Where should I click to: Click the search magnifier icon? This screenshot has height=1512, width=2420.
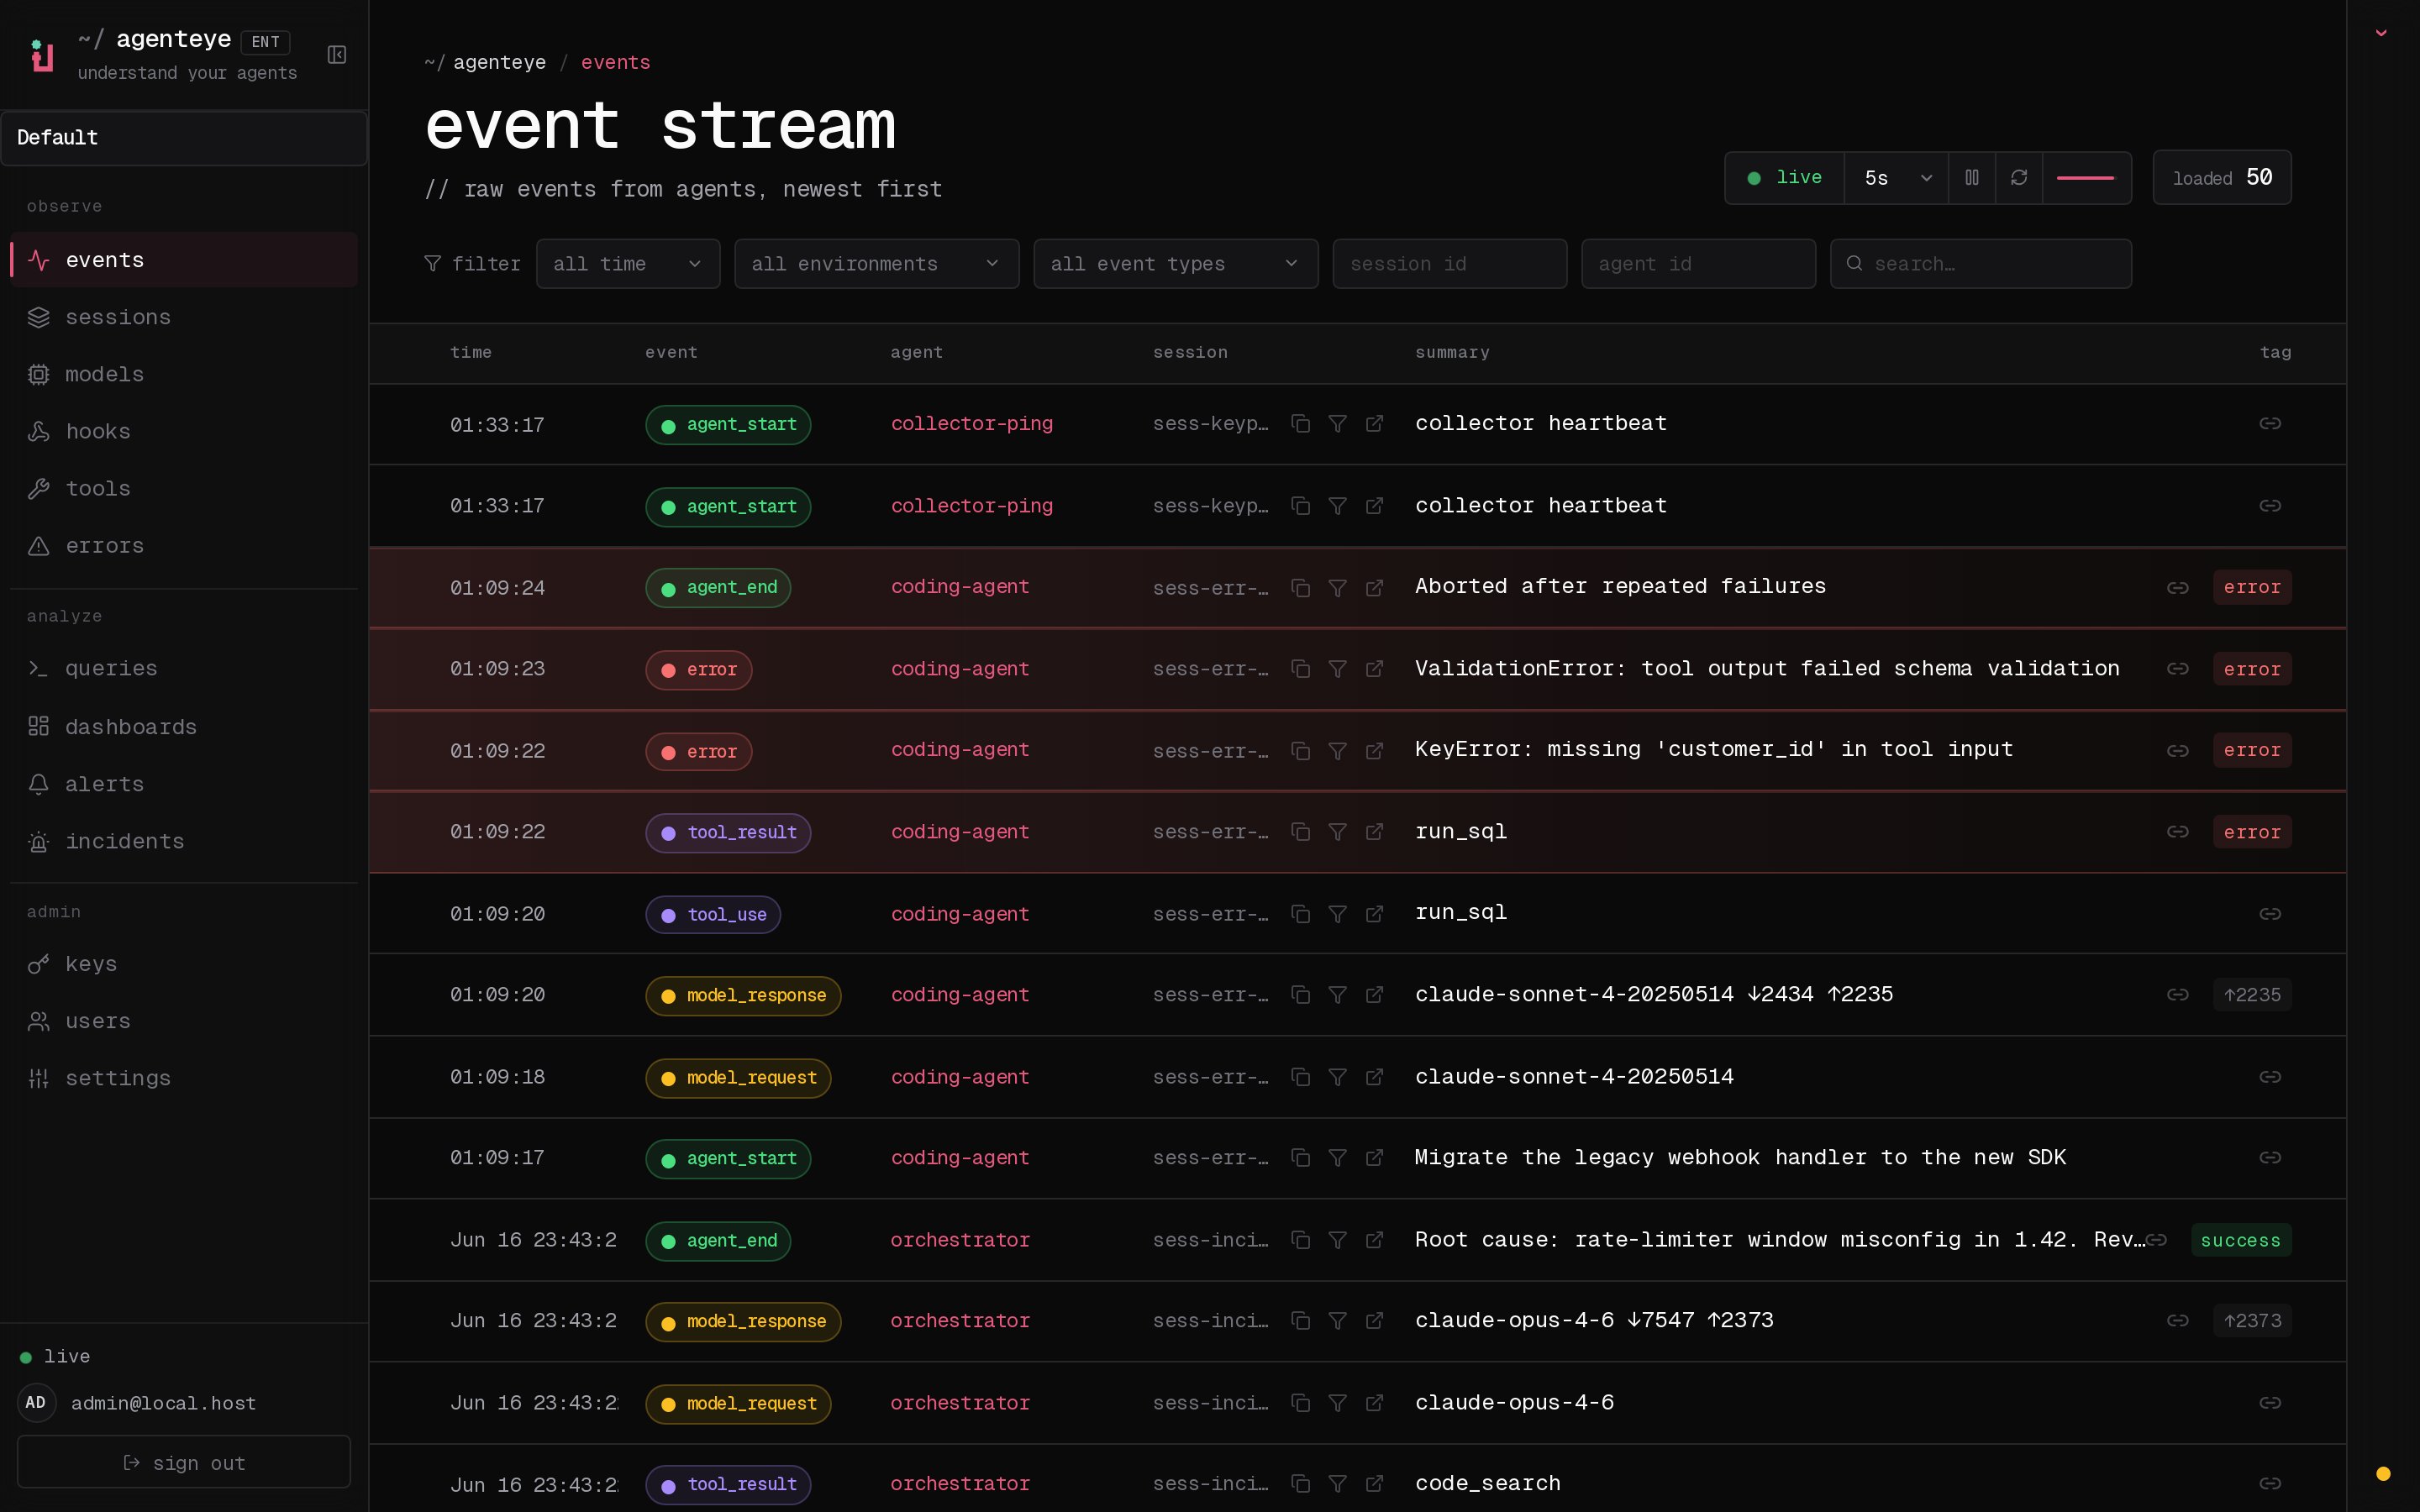[1854, 263]
